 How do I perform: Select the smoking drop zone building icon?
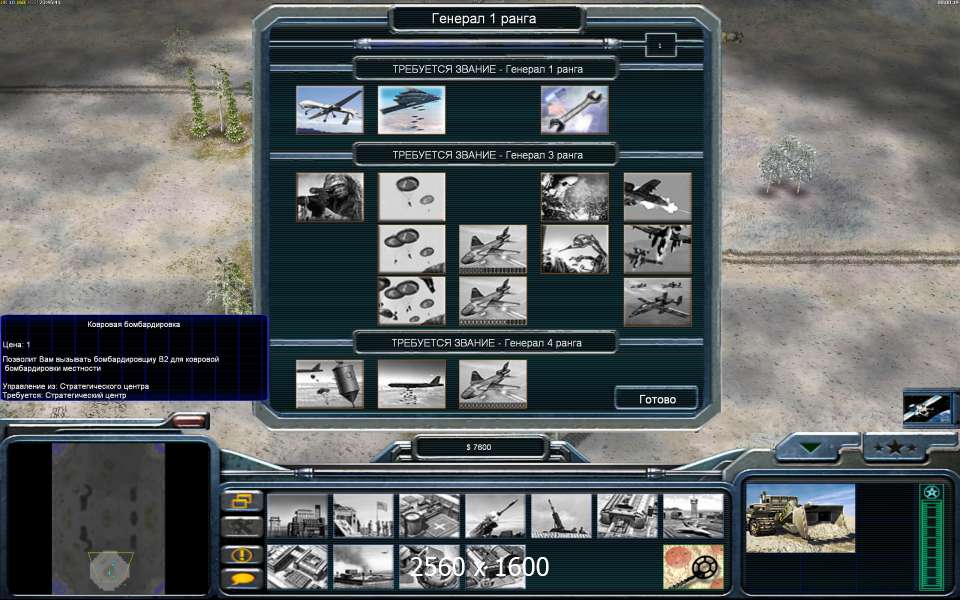point(363,567)
